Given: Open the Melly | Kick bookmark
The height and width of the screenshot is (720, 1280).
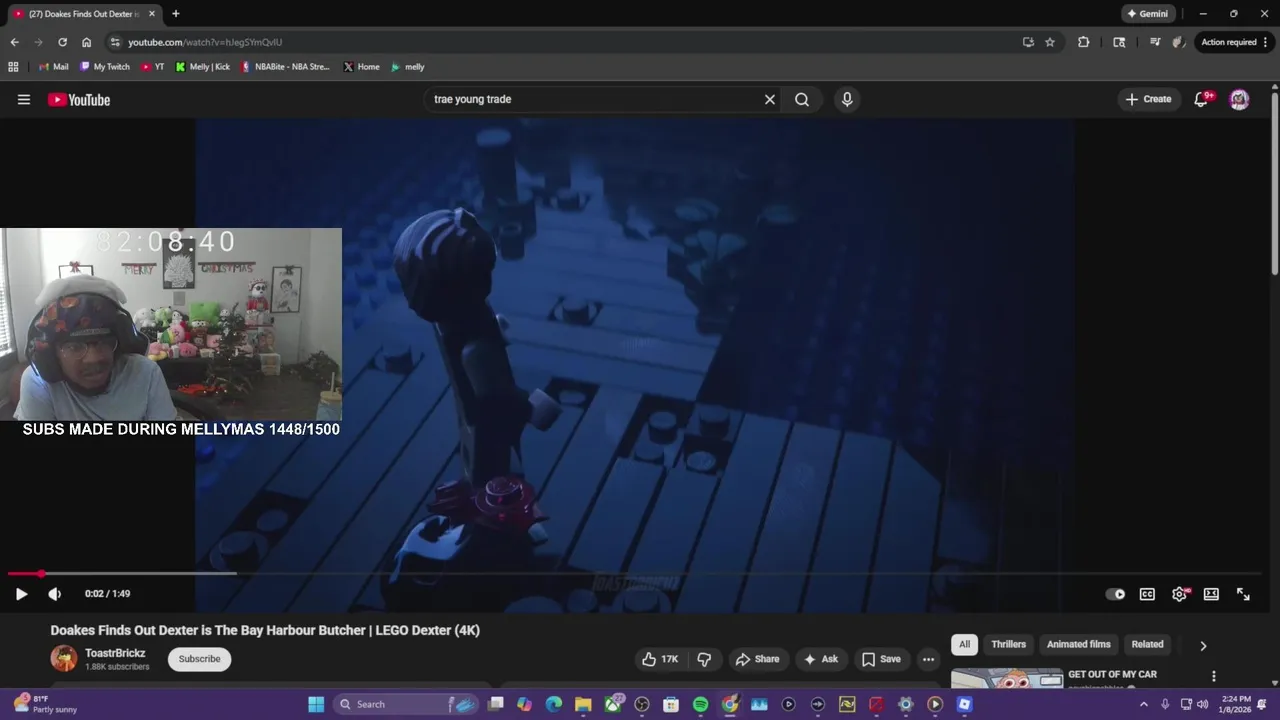Looking at the screenshot, I should (203, 67).
